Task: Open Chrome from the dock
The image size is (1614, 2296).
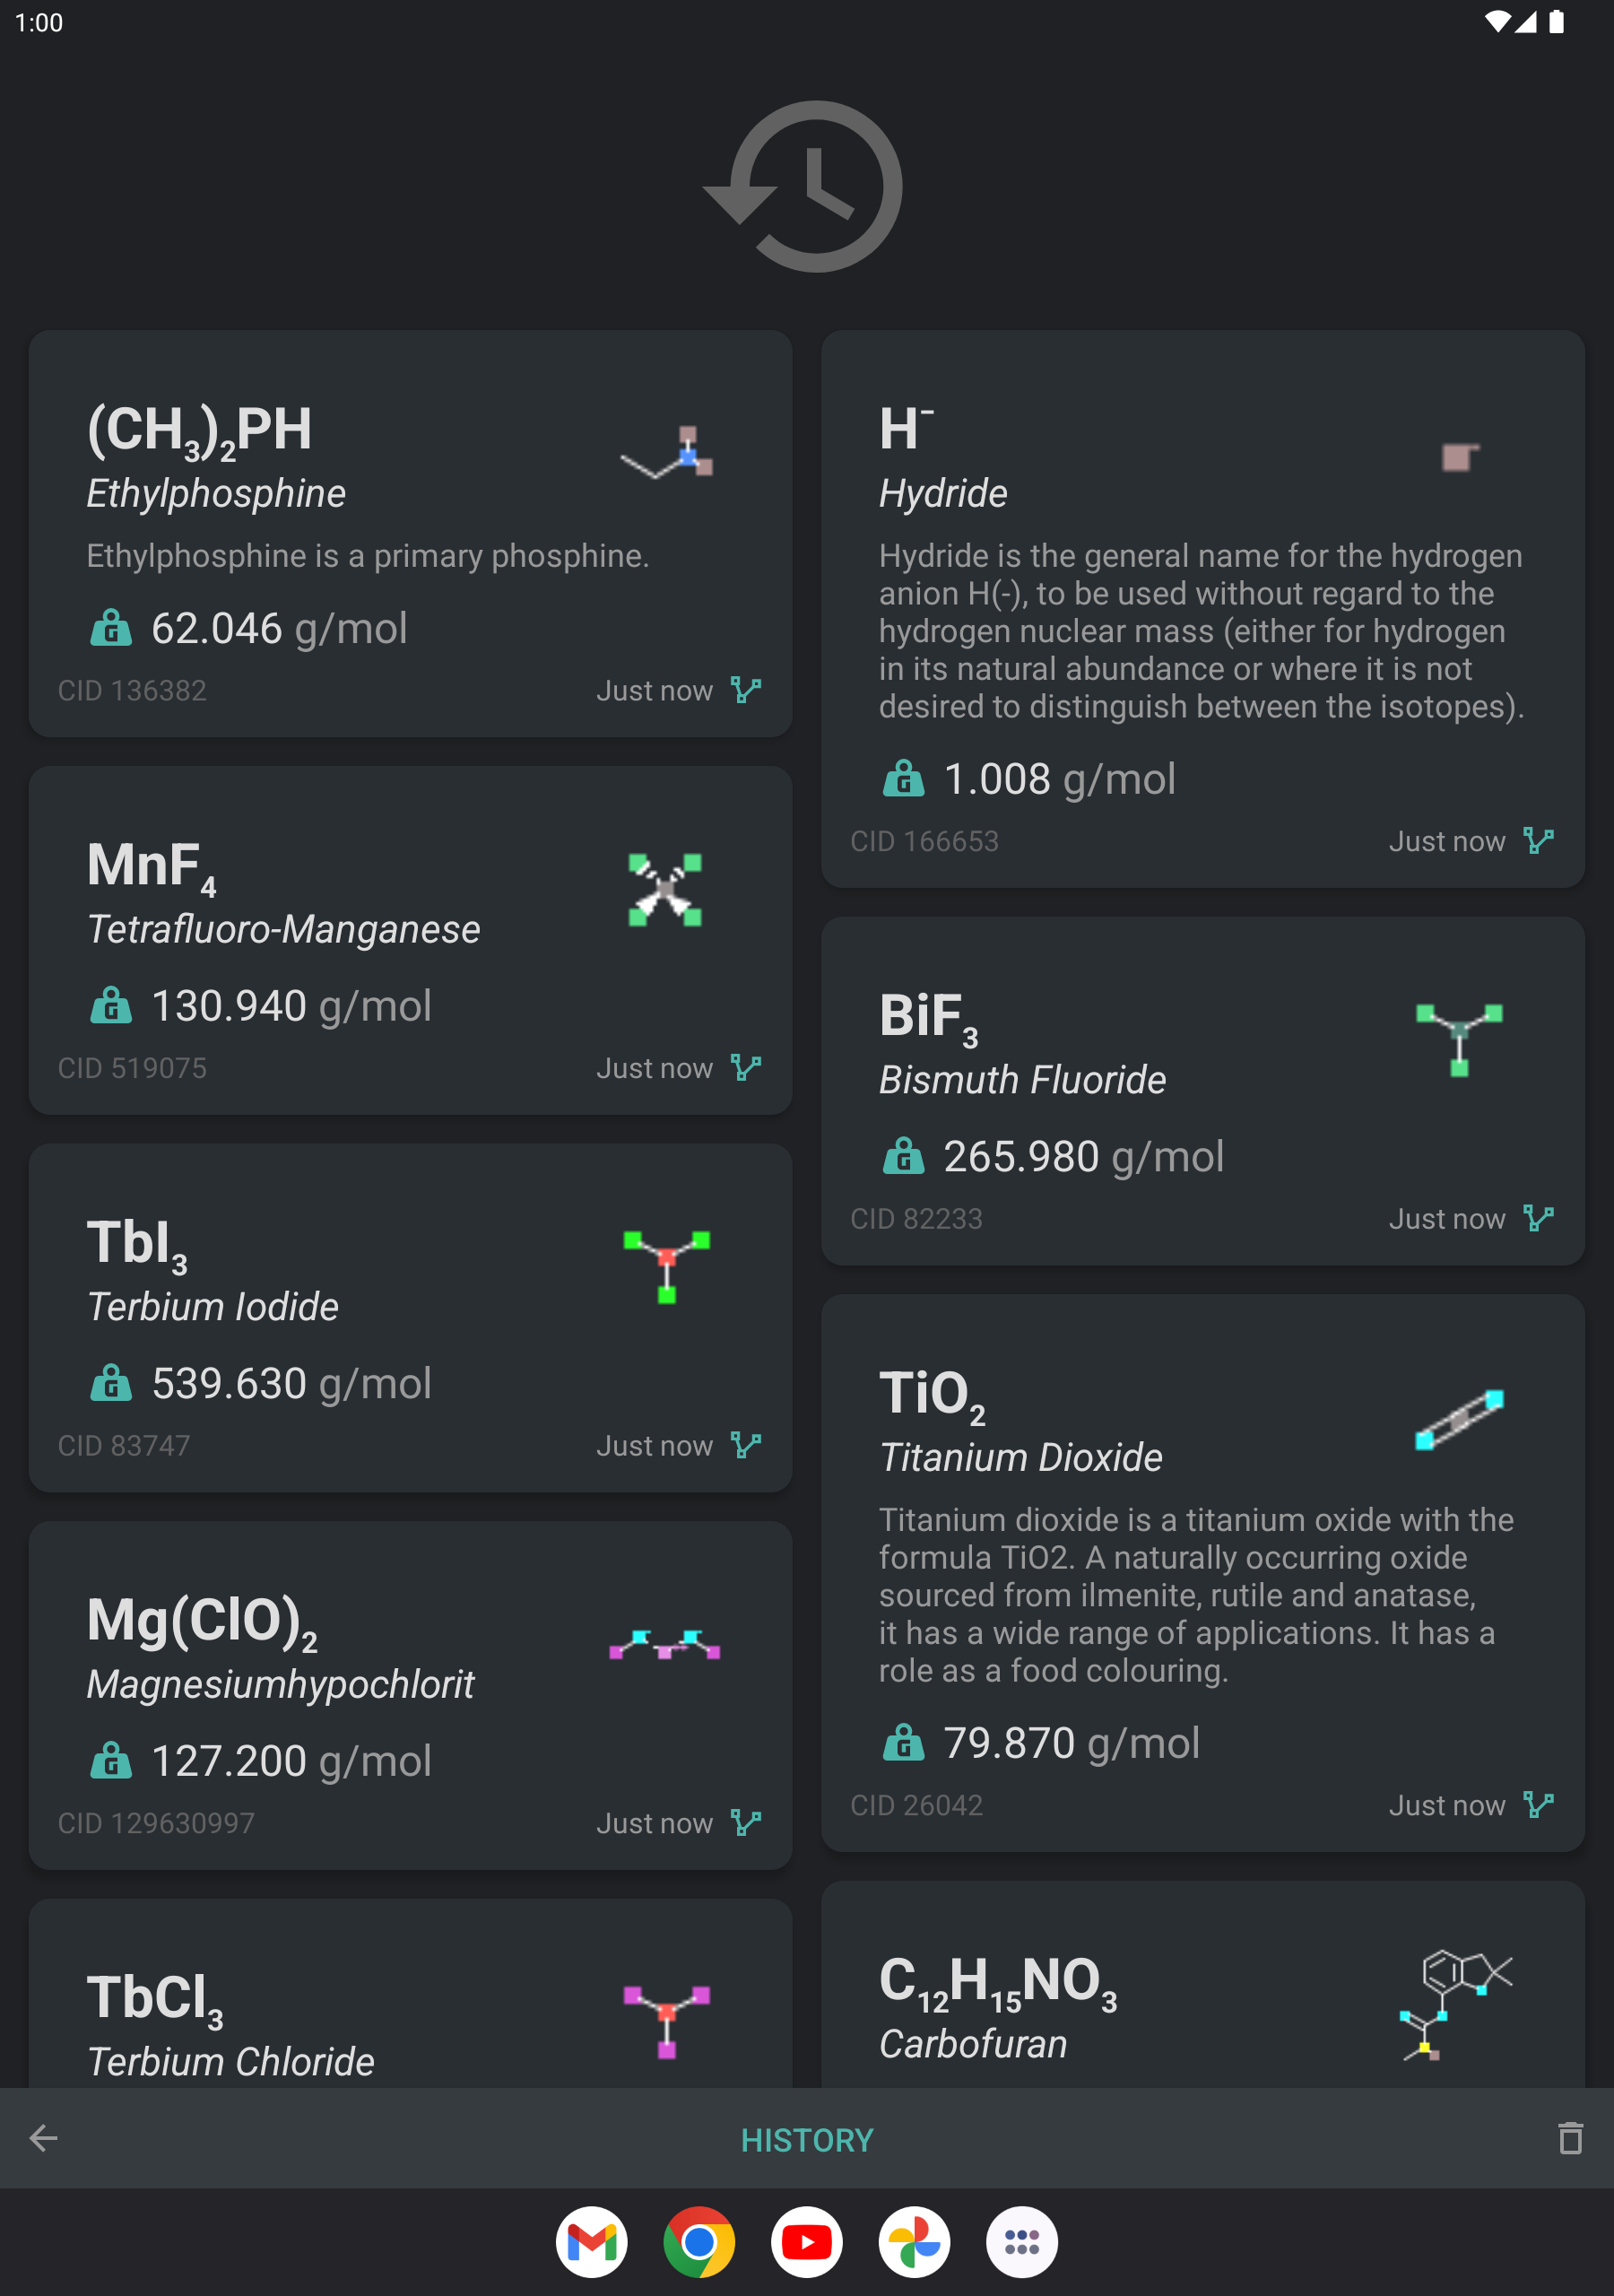Action: pos(699,2242)
